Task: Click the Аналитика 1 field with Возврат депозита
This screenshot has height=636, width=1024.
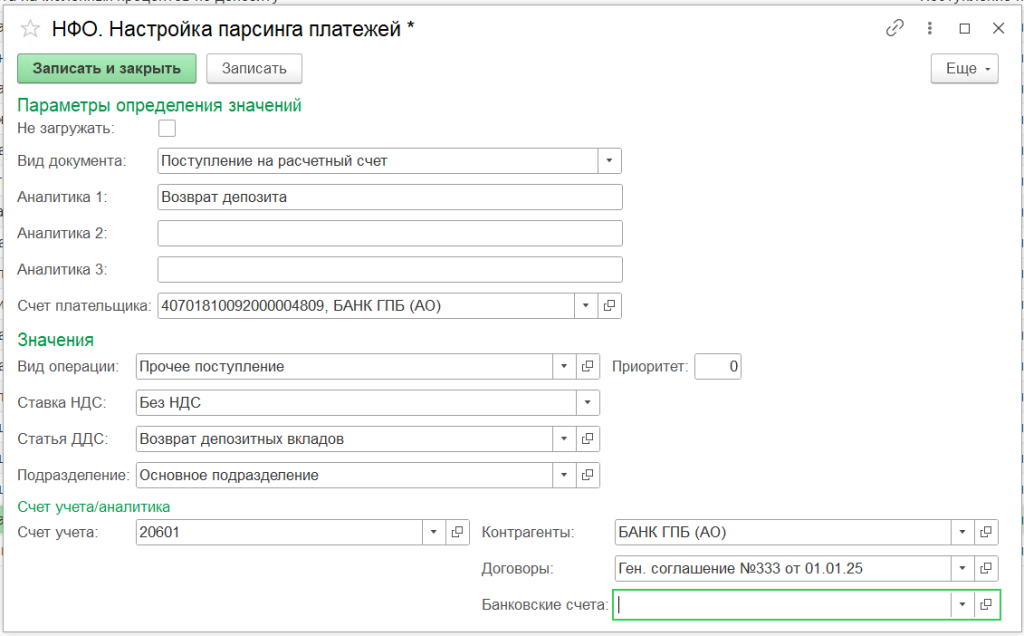Action: coord(390,197)
